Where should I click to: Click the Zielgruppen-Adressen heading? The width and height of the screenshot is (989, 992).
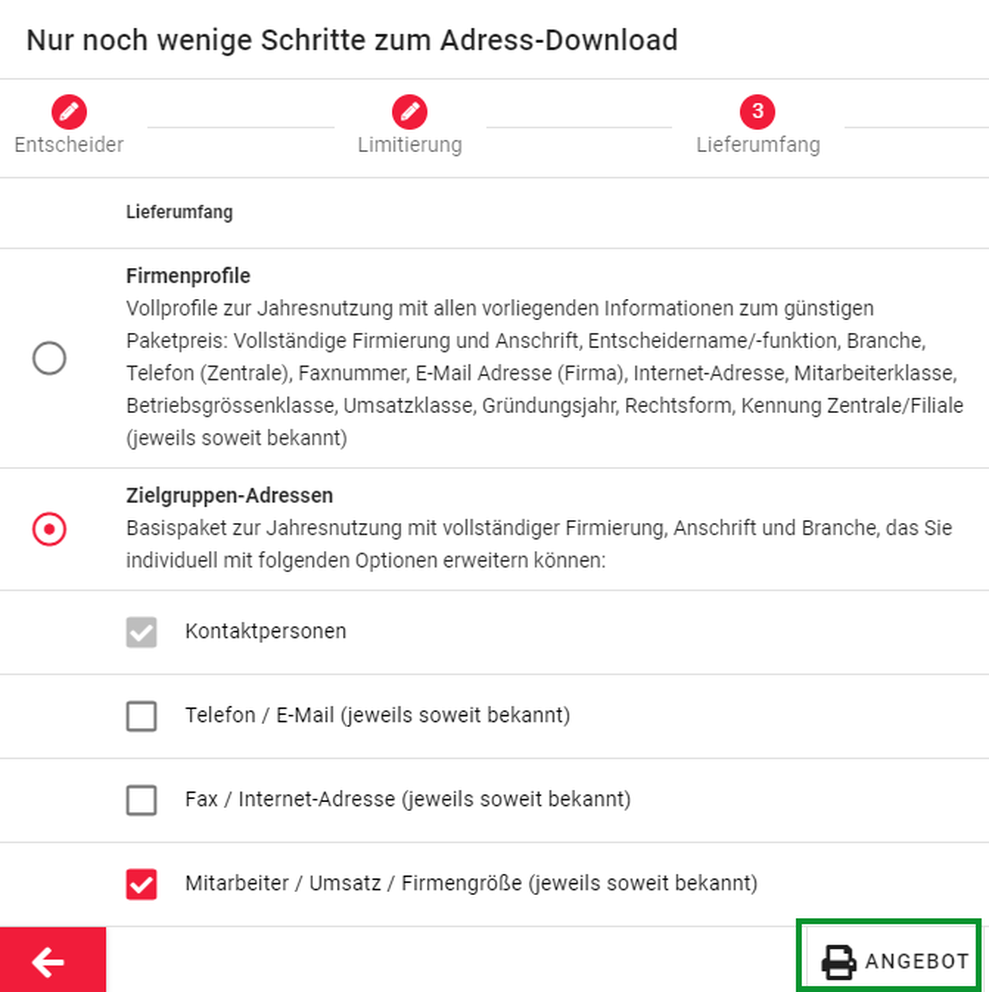229,495
